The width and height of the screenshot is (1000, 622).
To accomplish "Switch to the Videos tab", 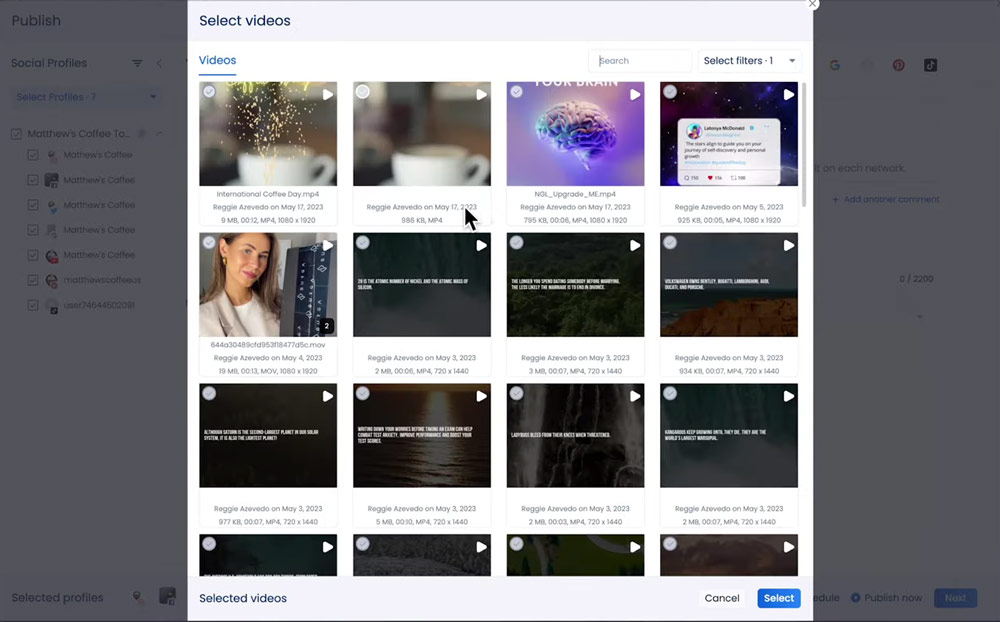I will coord(217,60).
